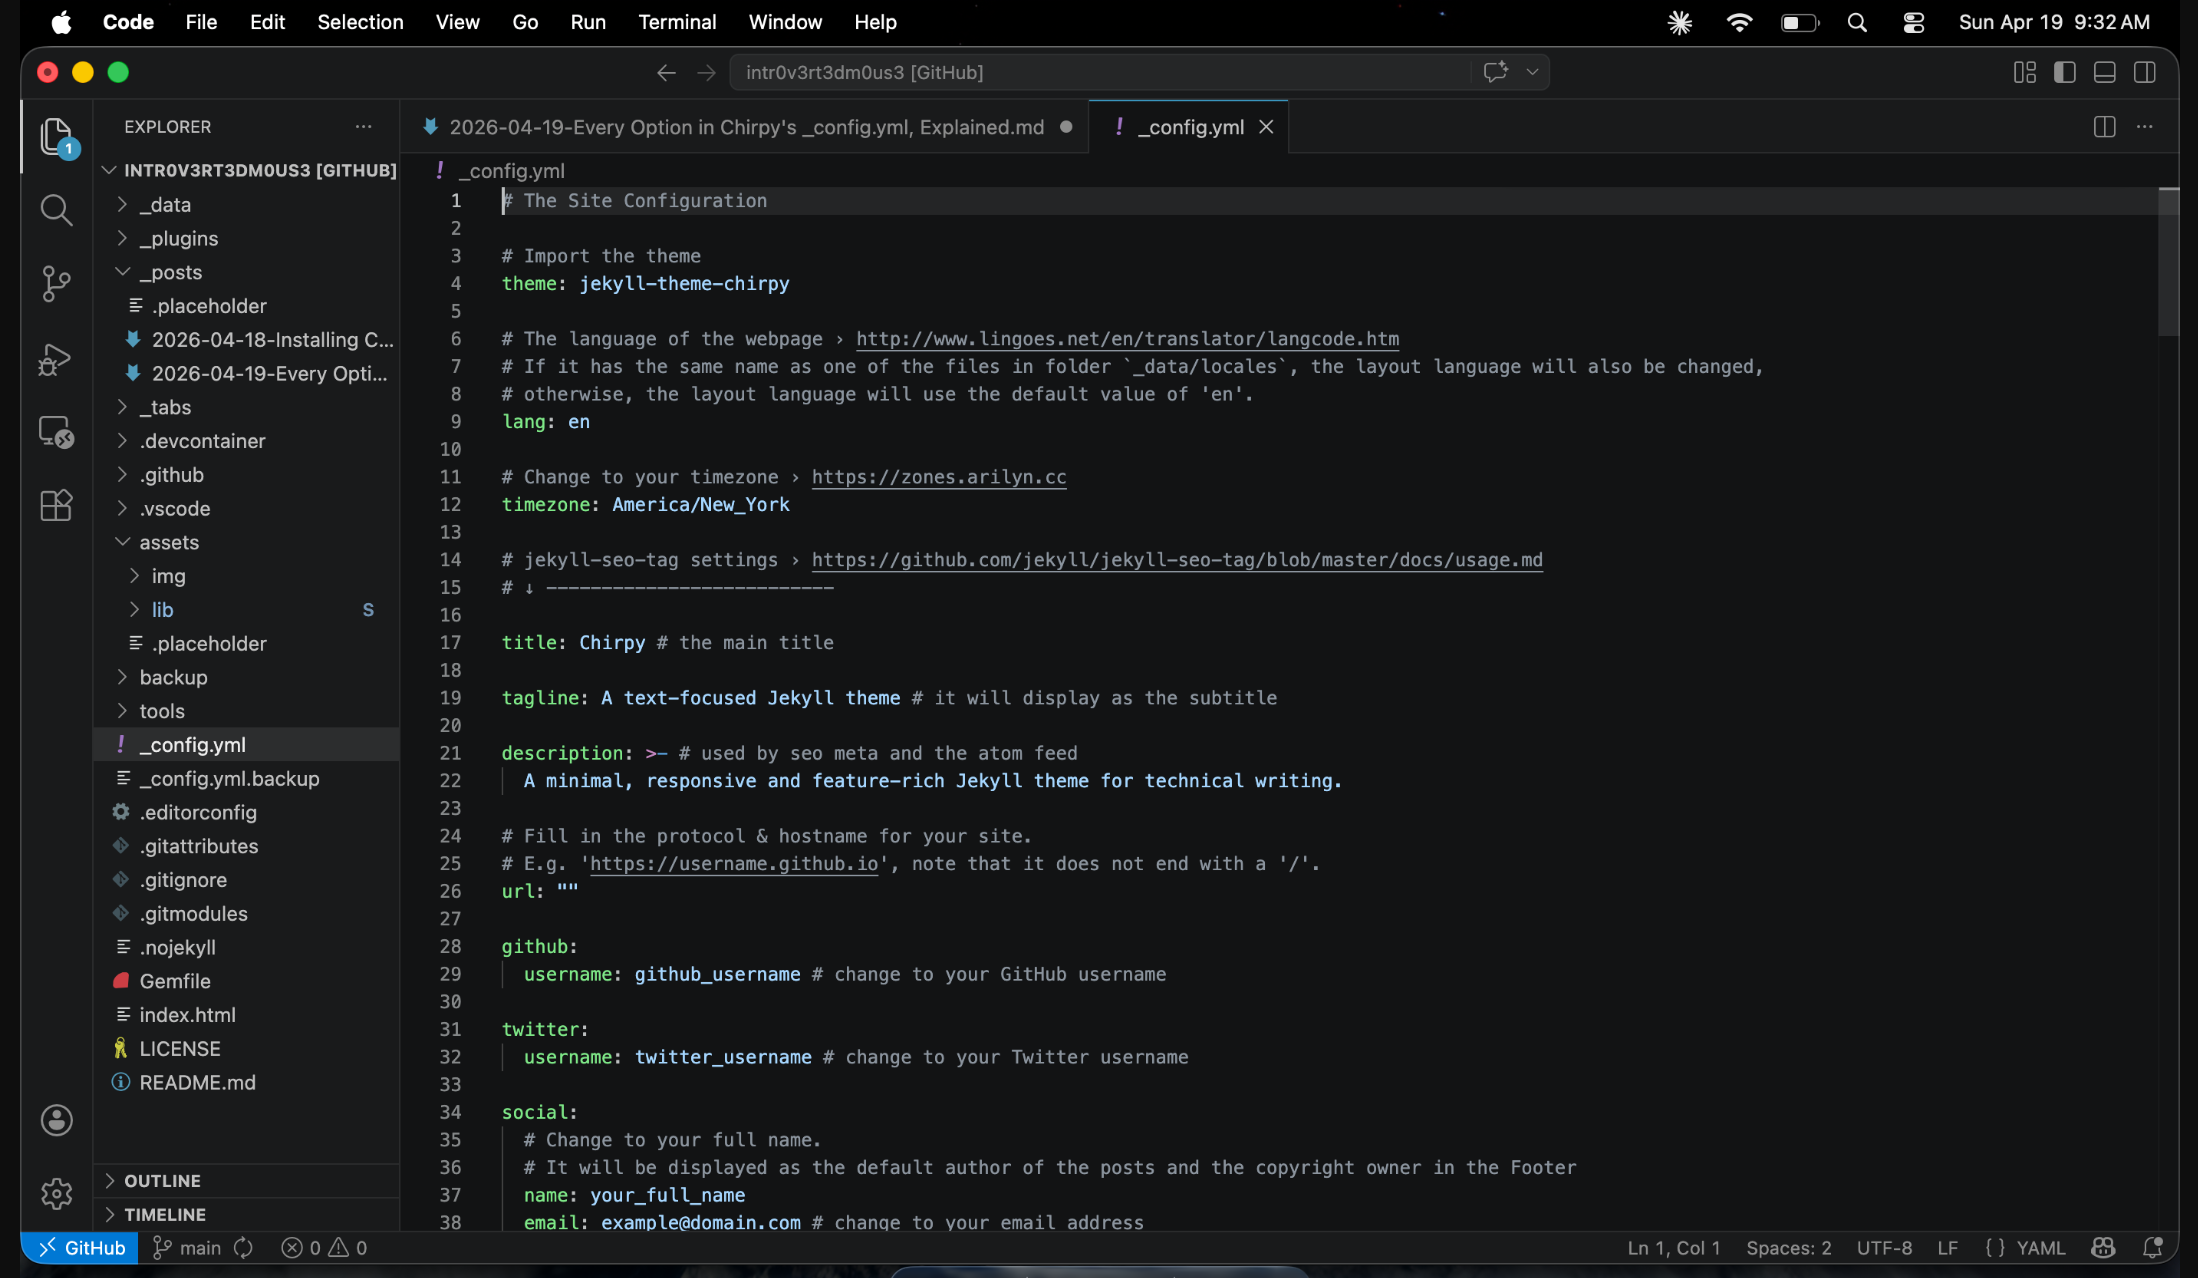The image size is (2198, 1278).
Task: Split the editor to the right
Action: coord(2104,127)
